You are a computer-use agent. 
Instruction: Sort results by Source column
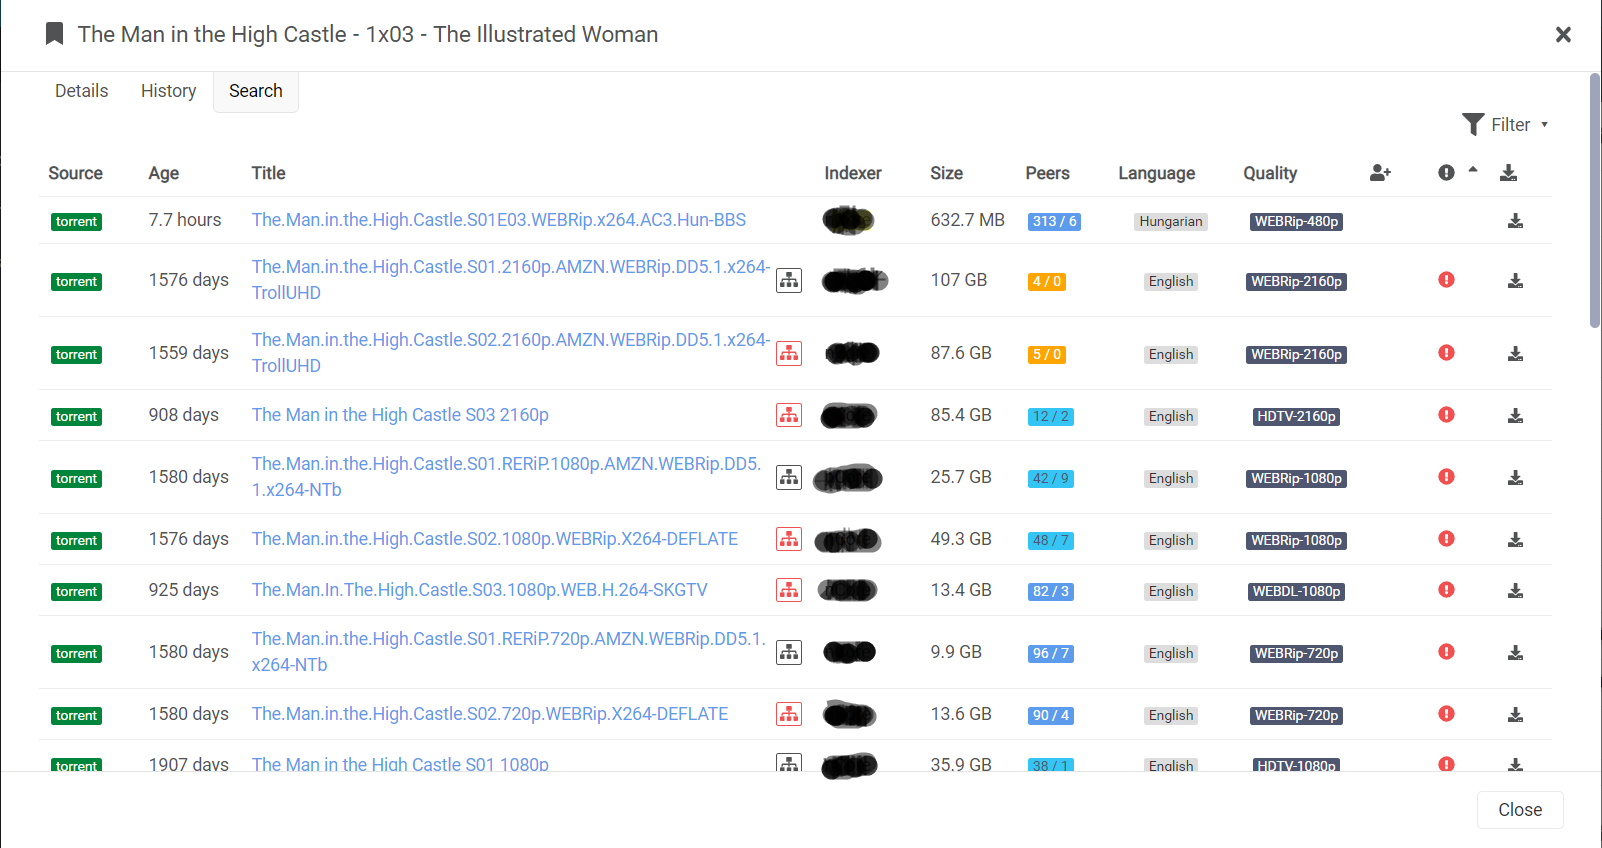point(75,173)
